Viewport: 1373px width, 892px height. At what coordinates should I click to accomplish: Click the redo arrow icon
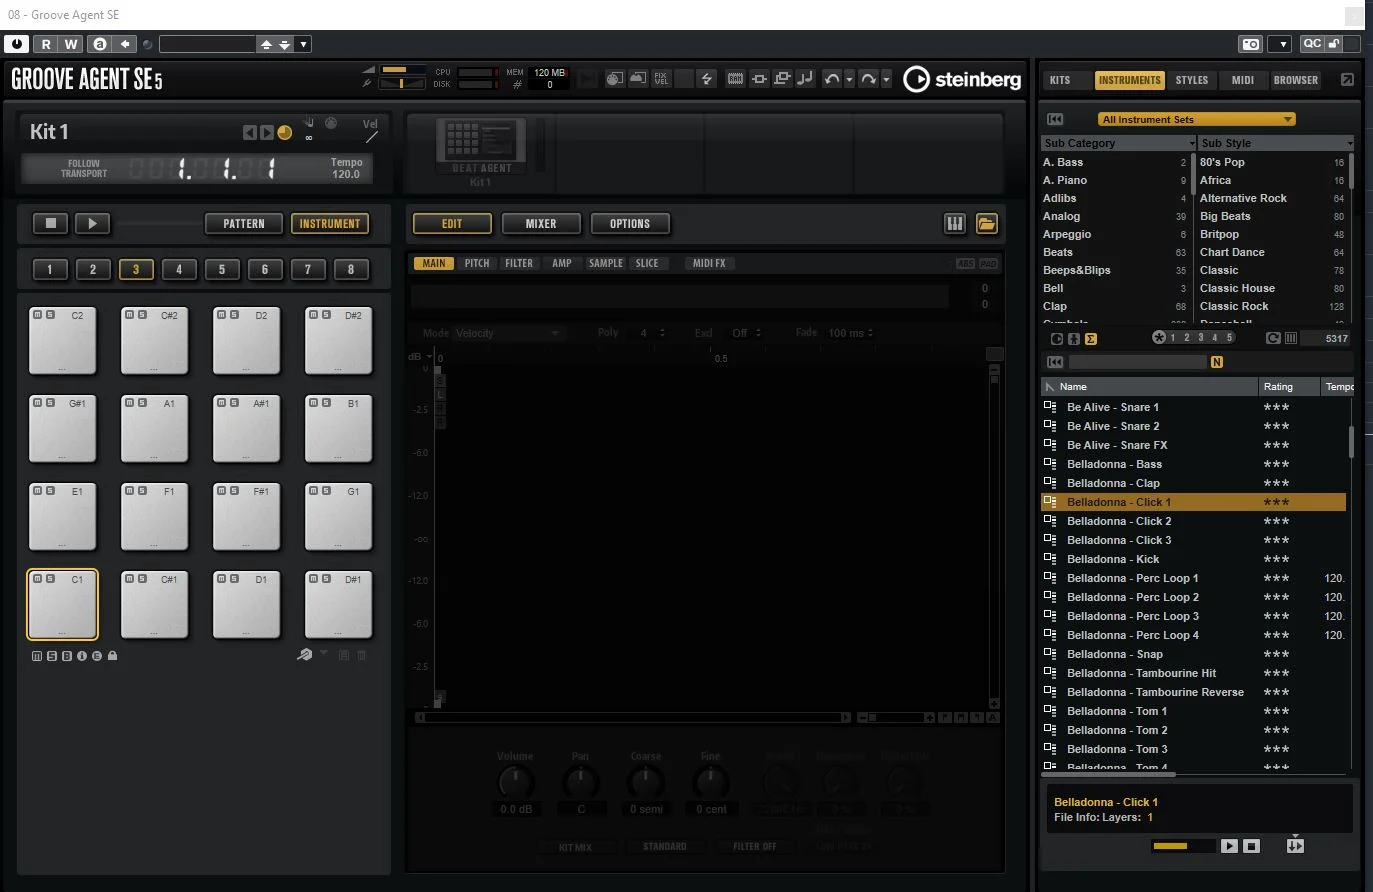tap(868, 79)
